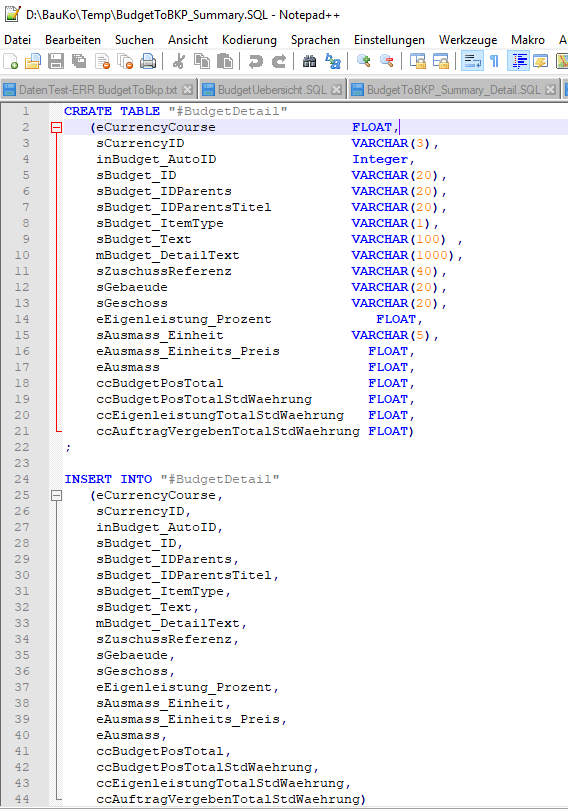Toggle show all characters pilcrow button
Viewport: 568px width, 809px height.
[494, 61]
